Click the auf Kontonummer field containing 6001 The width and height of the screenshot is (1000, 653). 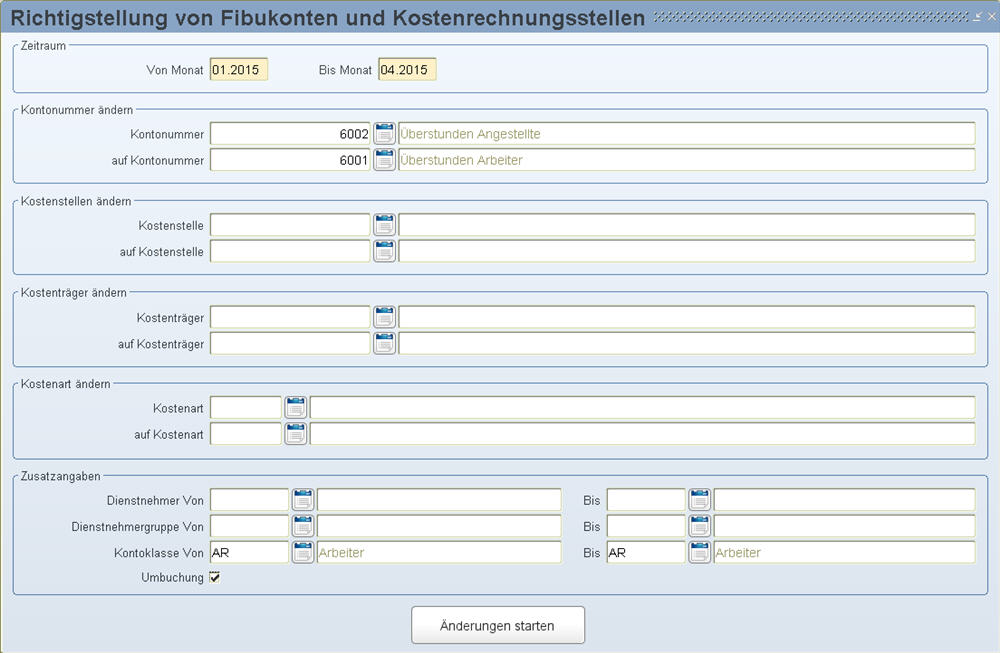coord(290,160)
